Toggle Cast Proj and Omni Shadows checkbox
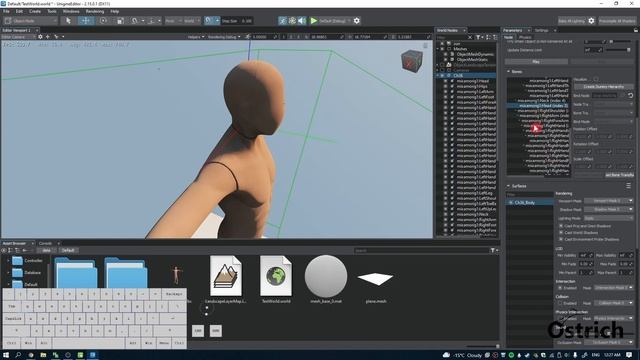 coord(561,226)
